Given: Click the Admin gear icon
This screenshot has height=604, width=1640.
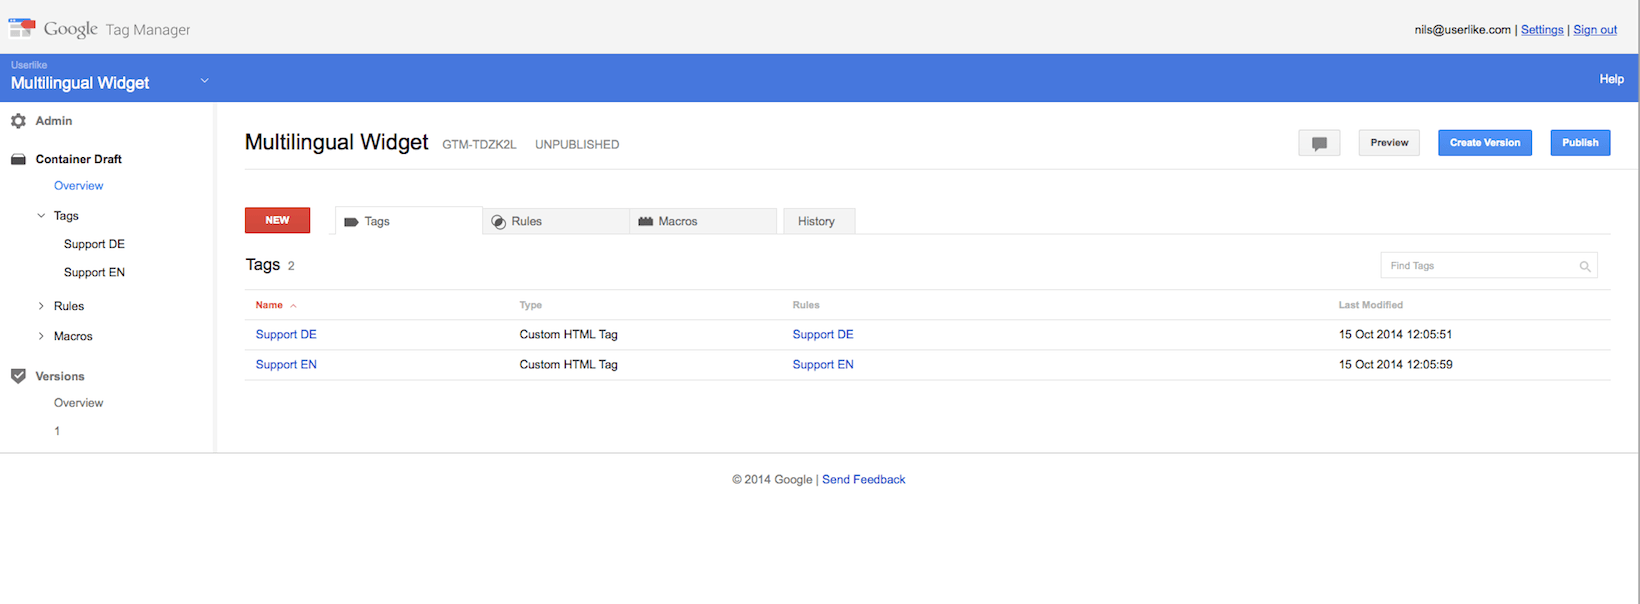Looking at the screenshot, I should coord(18,121).
